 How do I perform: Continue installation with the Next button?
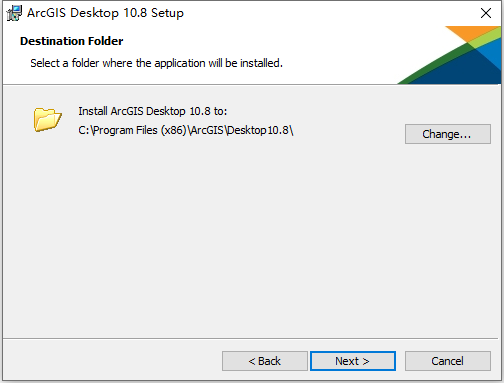click(353, 361)
